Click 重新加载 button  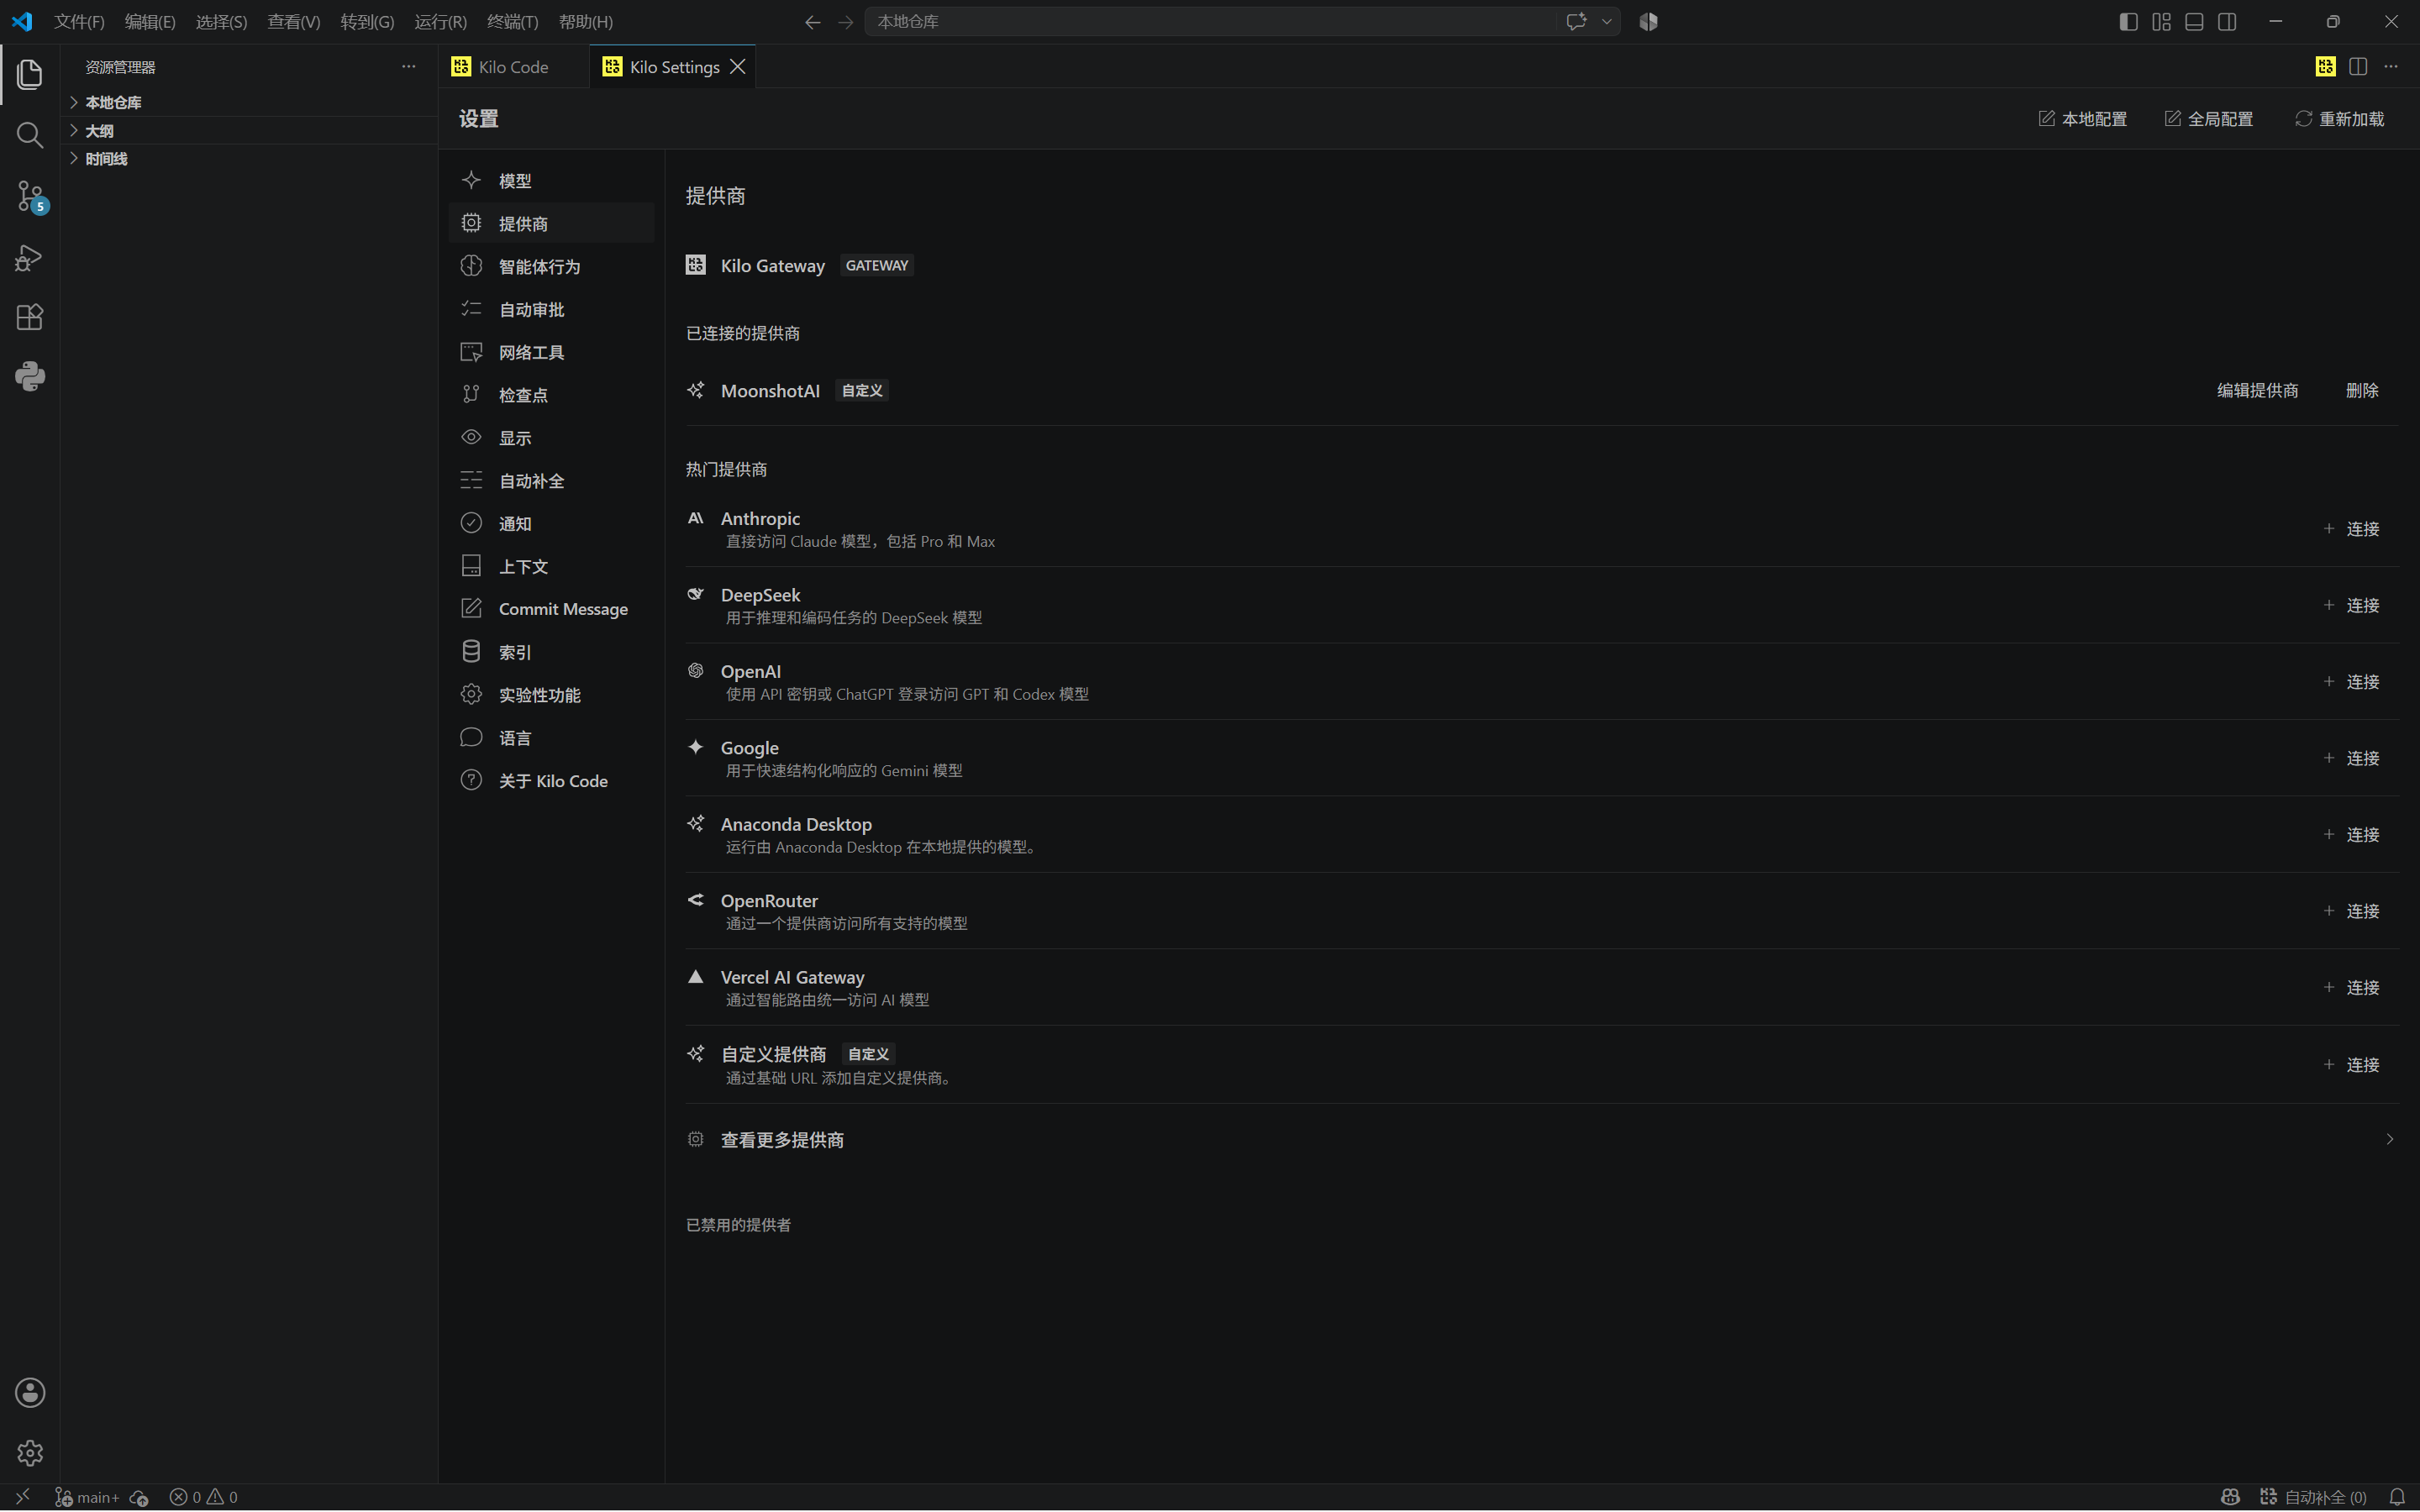pyautogui.click(x=2339, y=119)
